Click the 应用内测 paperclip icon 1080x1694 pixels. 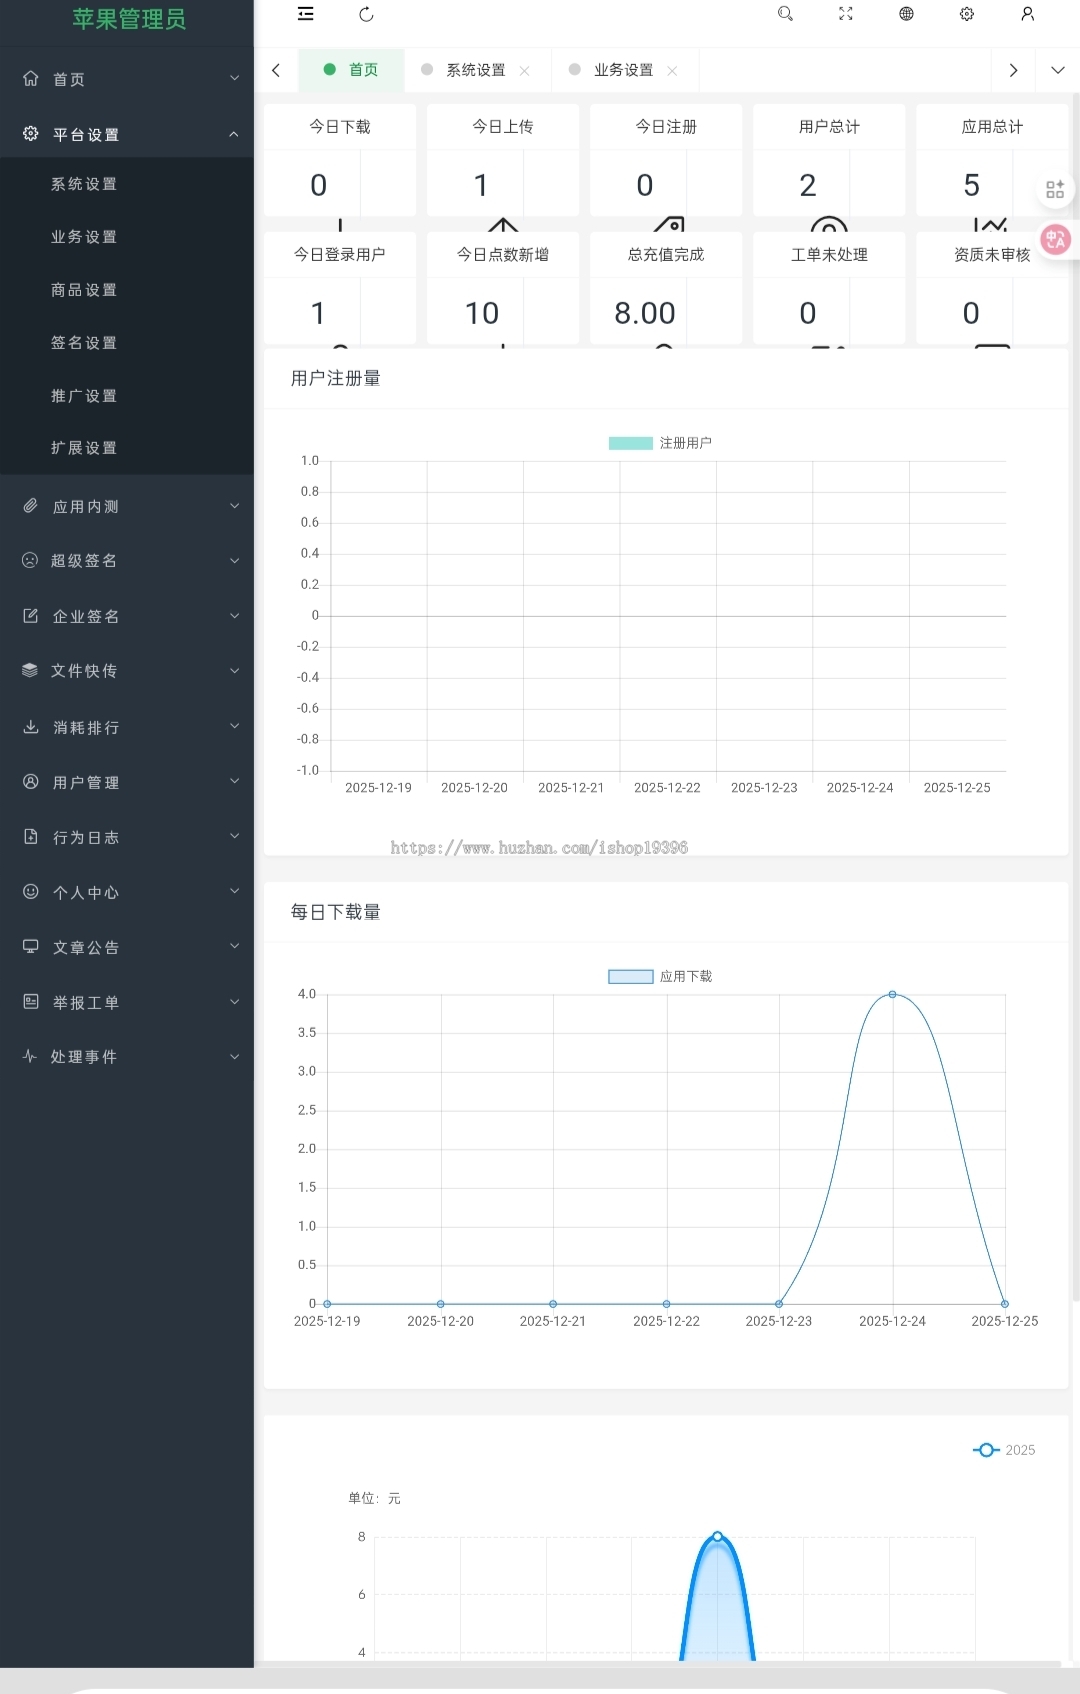click(x=31, y=506)
